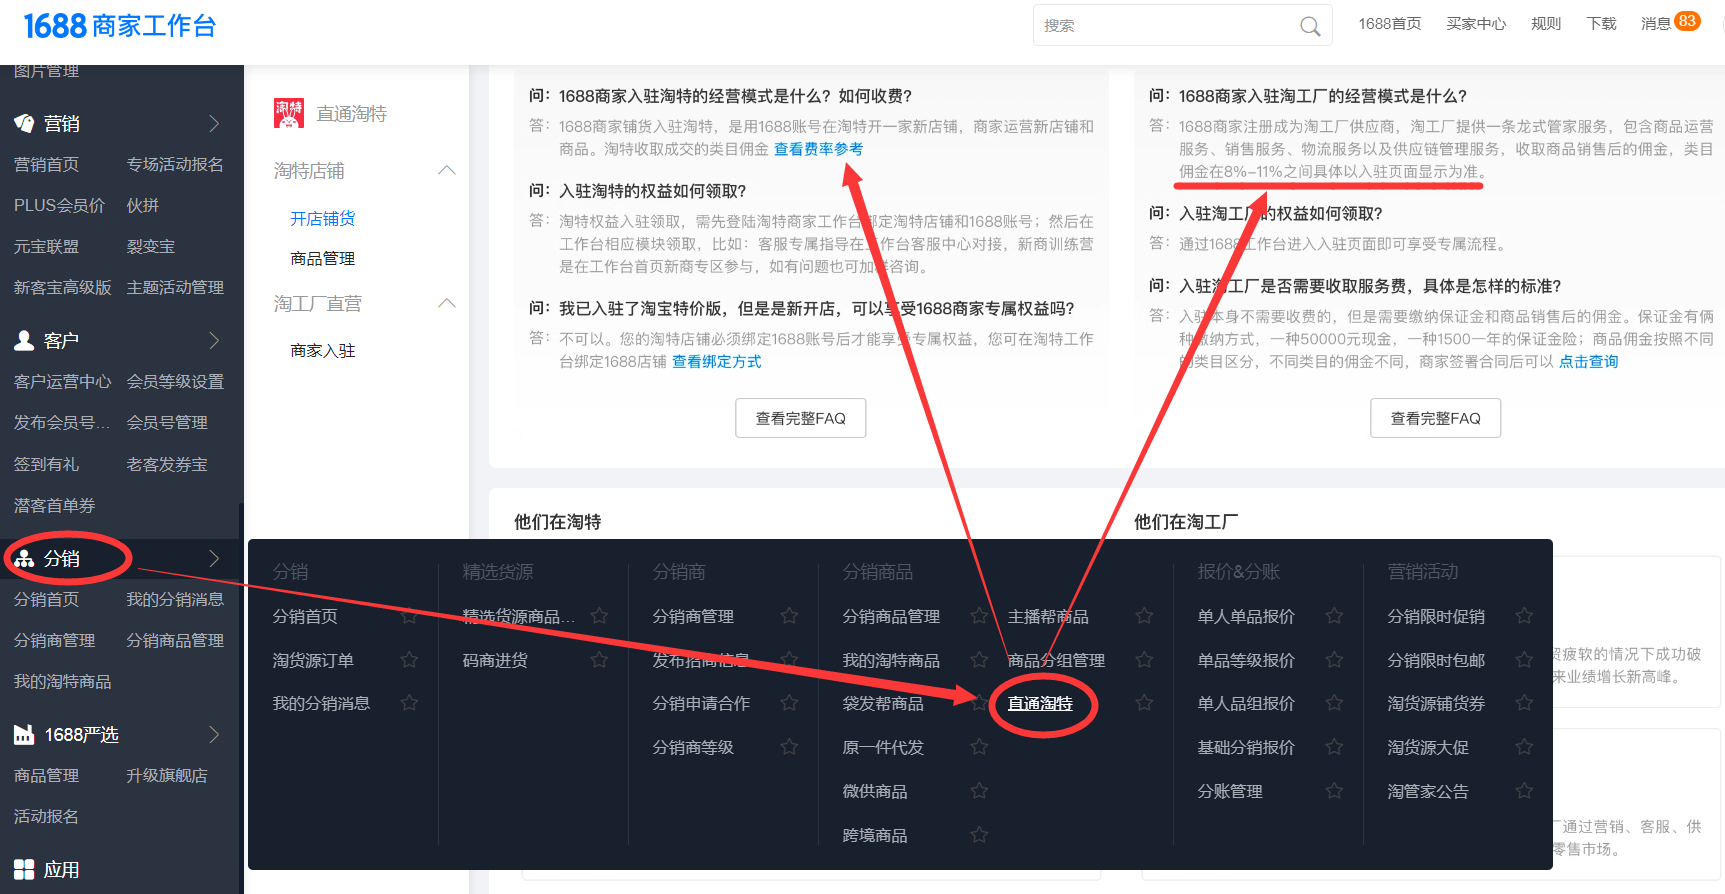The width and height of the screenshot is (1725, 894).
Task: Open 营销首页 in sidebar
Action: [x=46, y=164]
